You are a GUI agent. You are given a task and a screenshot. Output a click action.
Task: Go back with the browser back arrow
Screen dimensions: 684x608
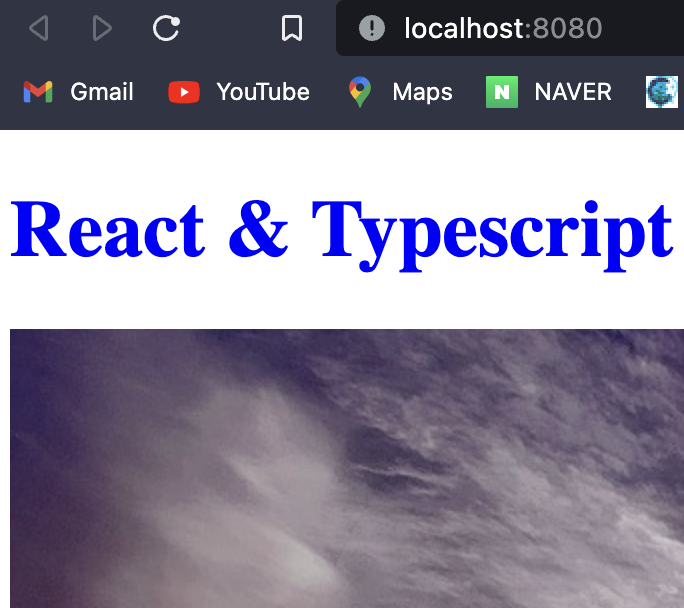pyautogui.click(x=38, y=28)
